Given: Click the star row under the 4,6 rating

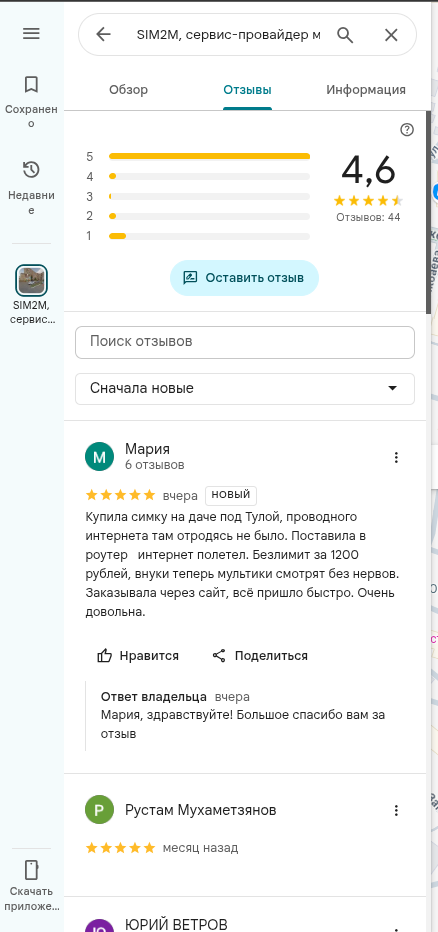Looking at the screenshot, I should pos(368,200).
